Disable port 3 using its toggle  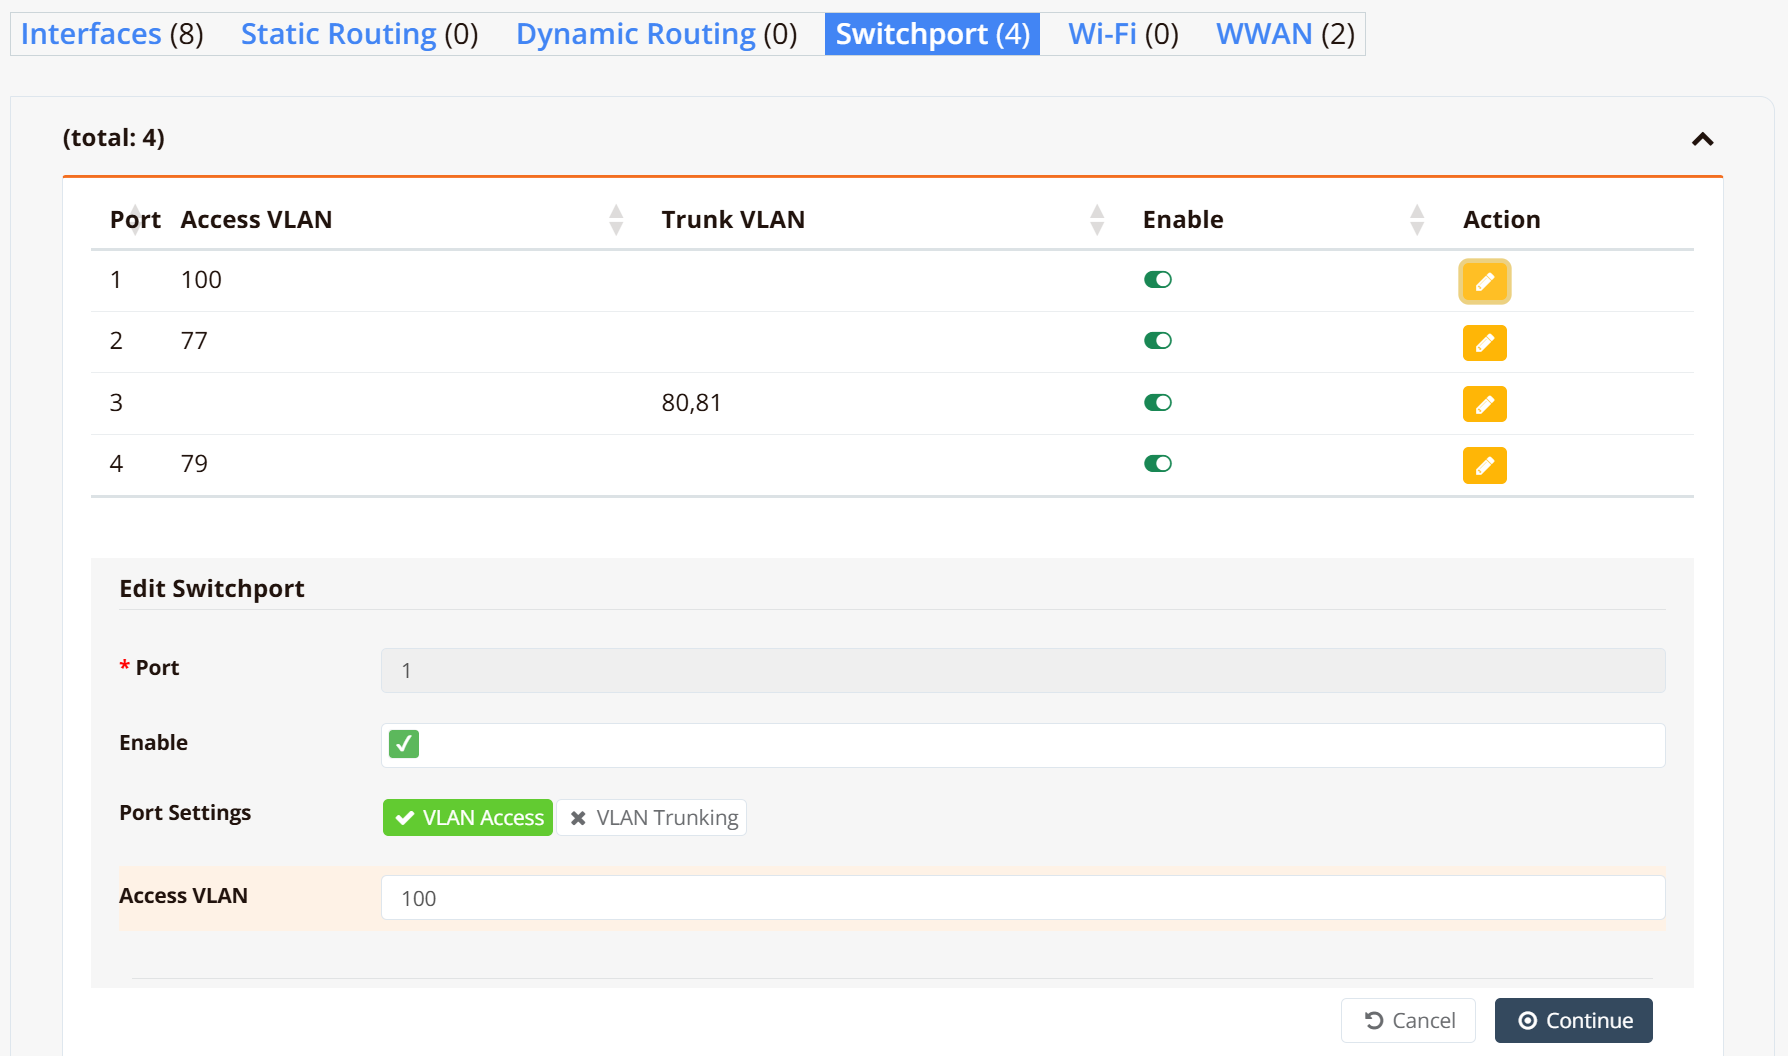pos(1158,403)
